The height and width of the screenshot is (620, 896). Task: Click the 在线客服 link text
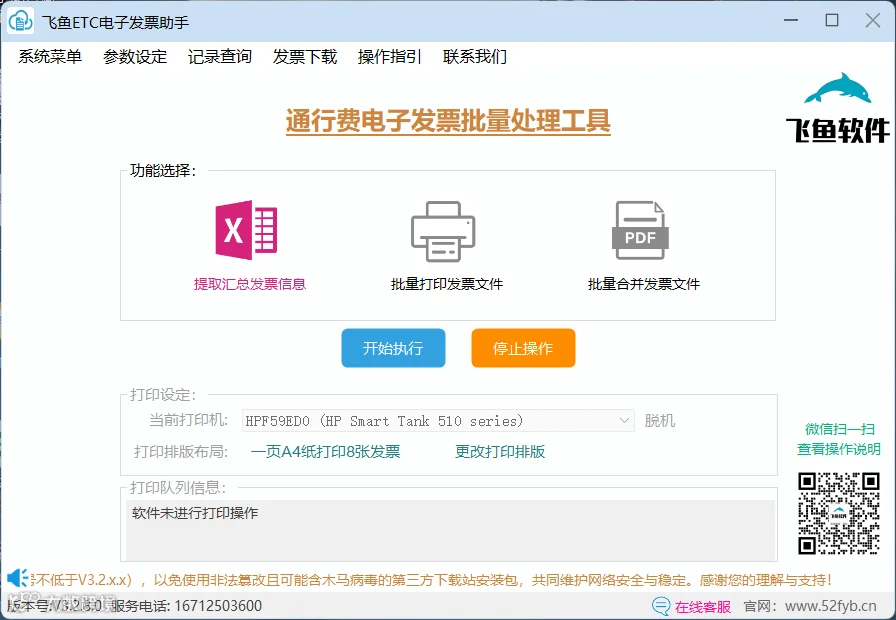click(703, 606)
